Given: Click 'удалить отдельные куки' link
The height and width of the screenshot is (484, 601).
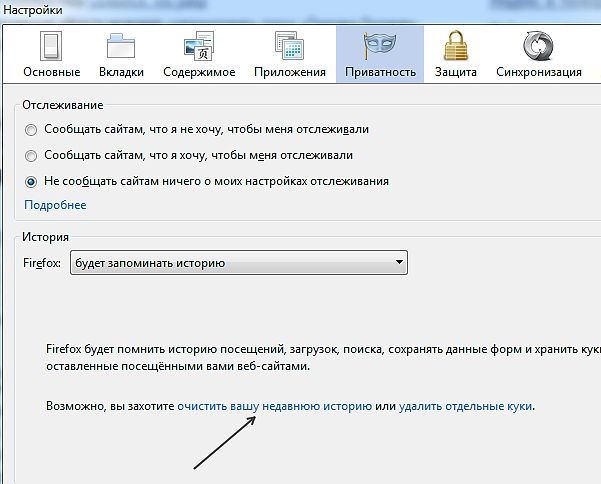Looking at the screenshot, I should point(465,406).
